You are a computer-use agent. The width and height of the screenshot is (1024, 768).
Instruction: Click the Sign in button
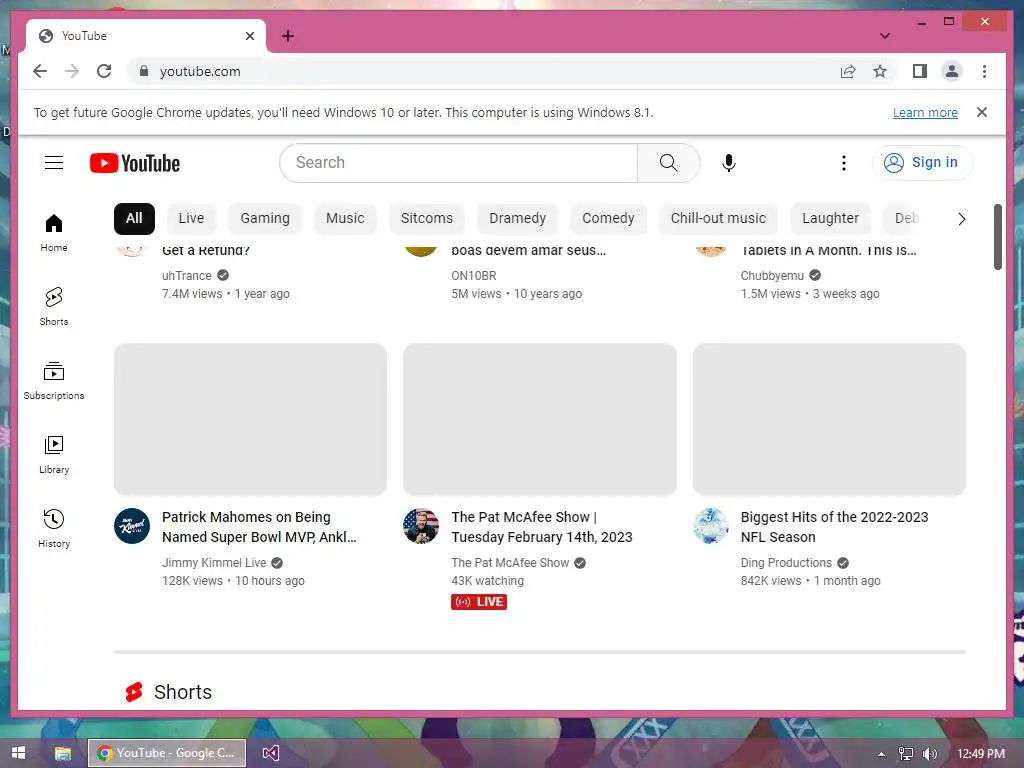tap(922, 163)
